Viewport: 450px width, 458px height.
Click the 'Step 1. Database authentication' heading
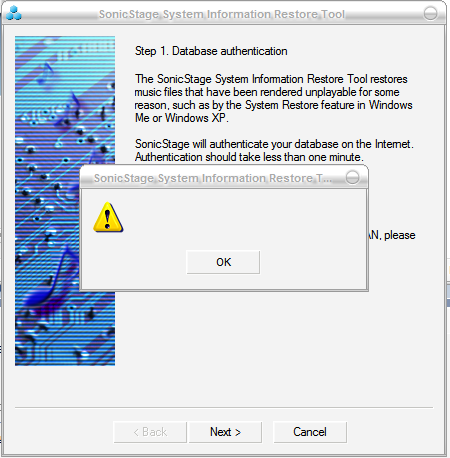[211, 51]
